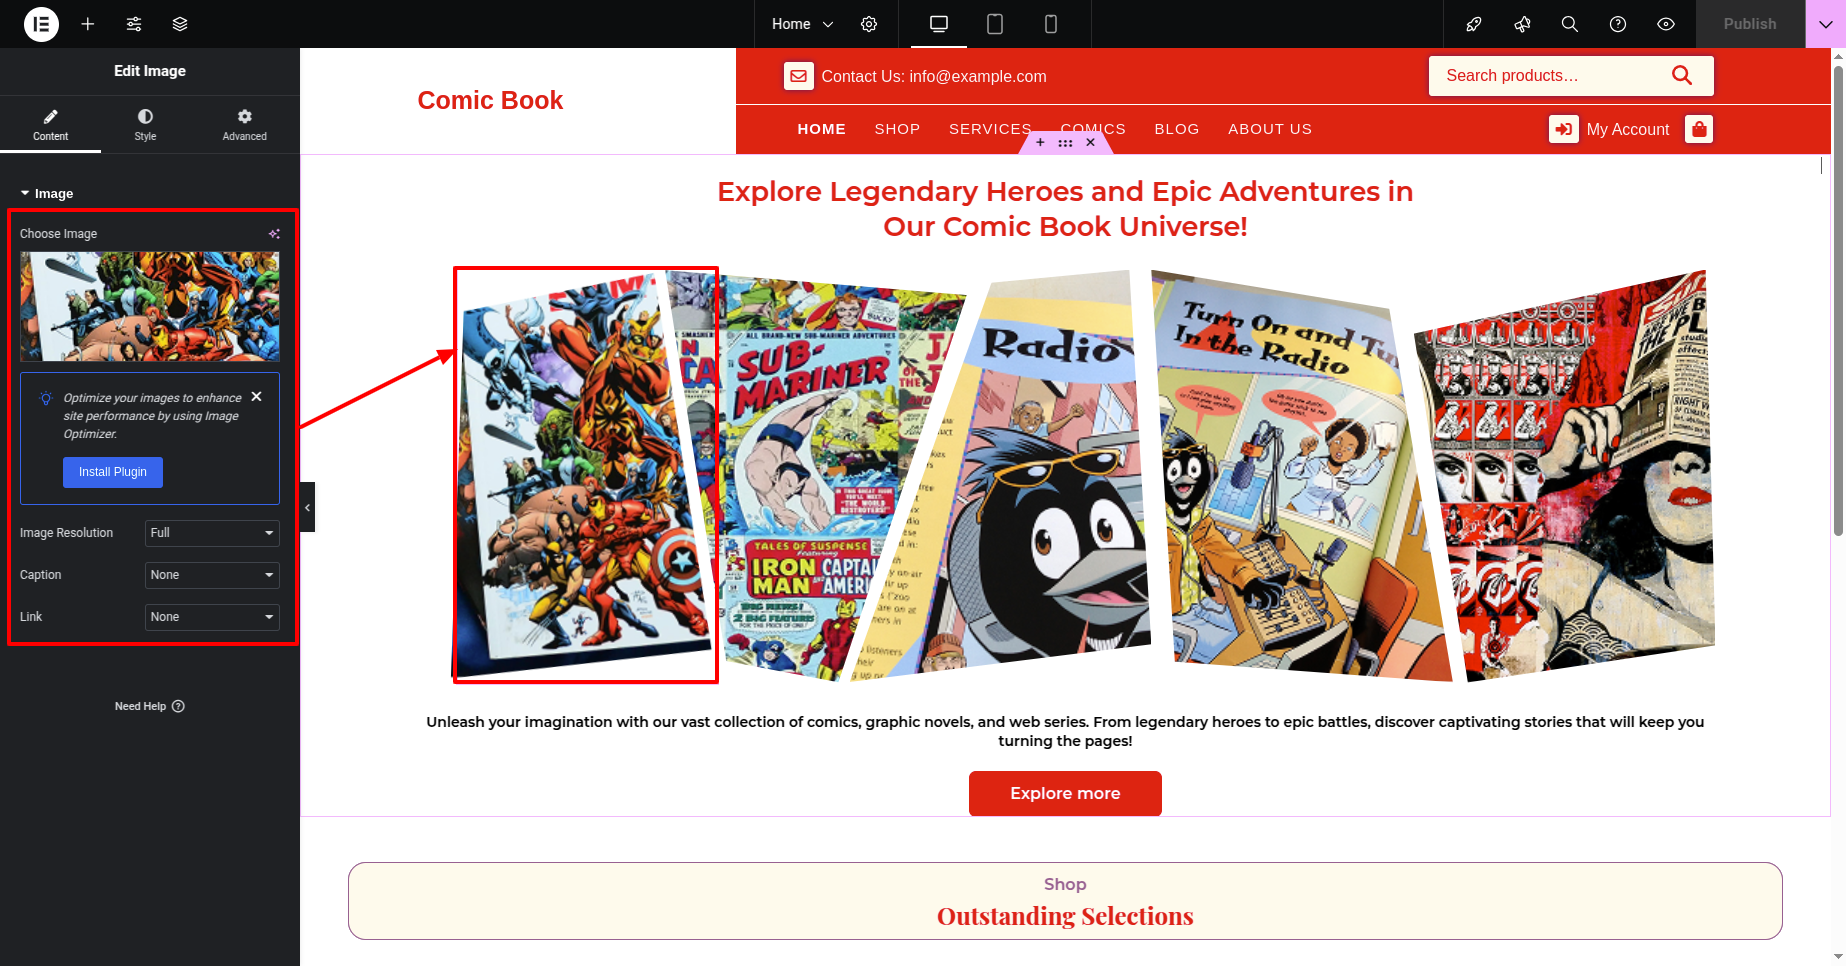Open the Finder search icon

click(x=1570, y=24)
